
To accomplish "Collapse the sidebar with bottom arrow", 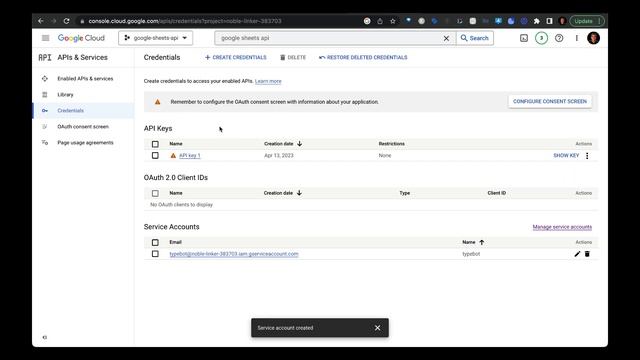I will tap(45, 337).
